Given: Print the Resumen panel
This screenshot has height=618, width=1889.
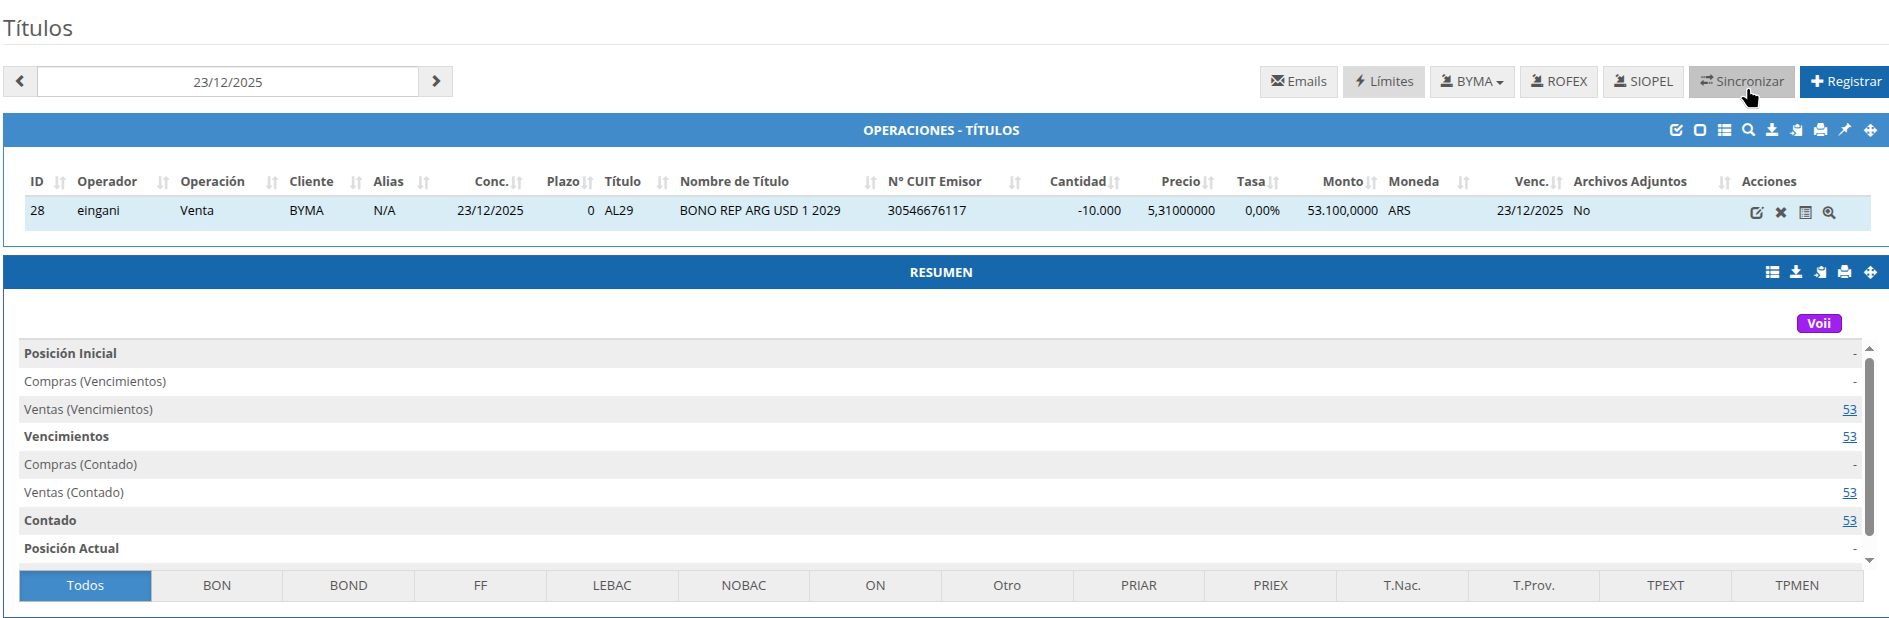Looking at the screenshot, I should click(1844, 272).
